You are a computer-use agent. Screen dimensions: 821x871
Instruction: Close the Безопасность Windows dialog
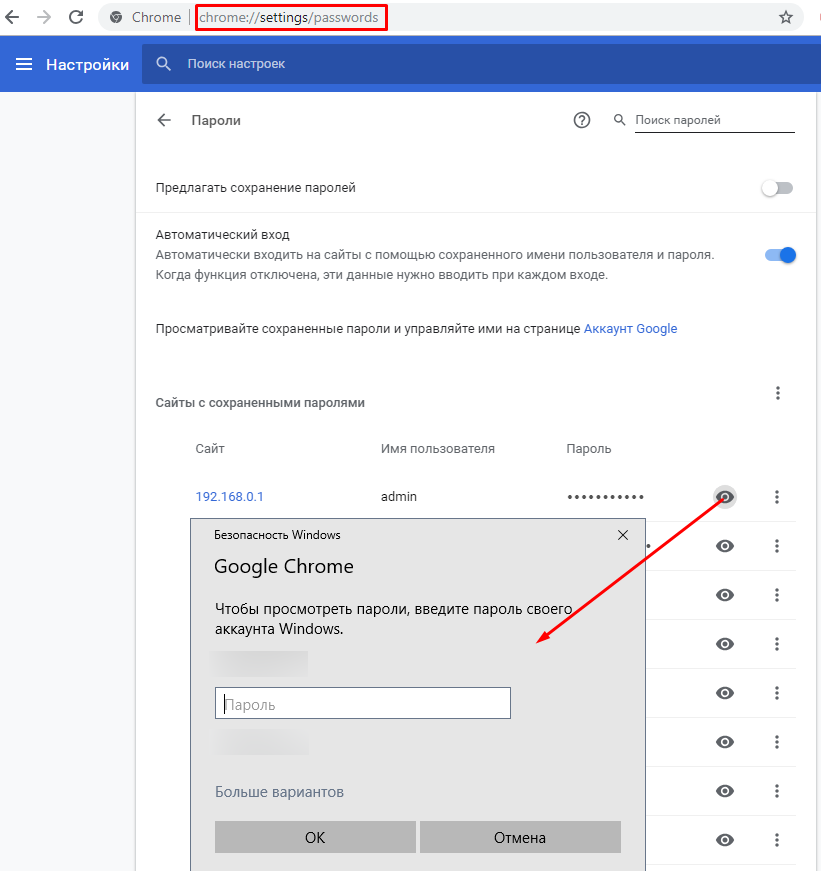click(x=623, y=535)
